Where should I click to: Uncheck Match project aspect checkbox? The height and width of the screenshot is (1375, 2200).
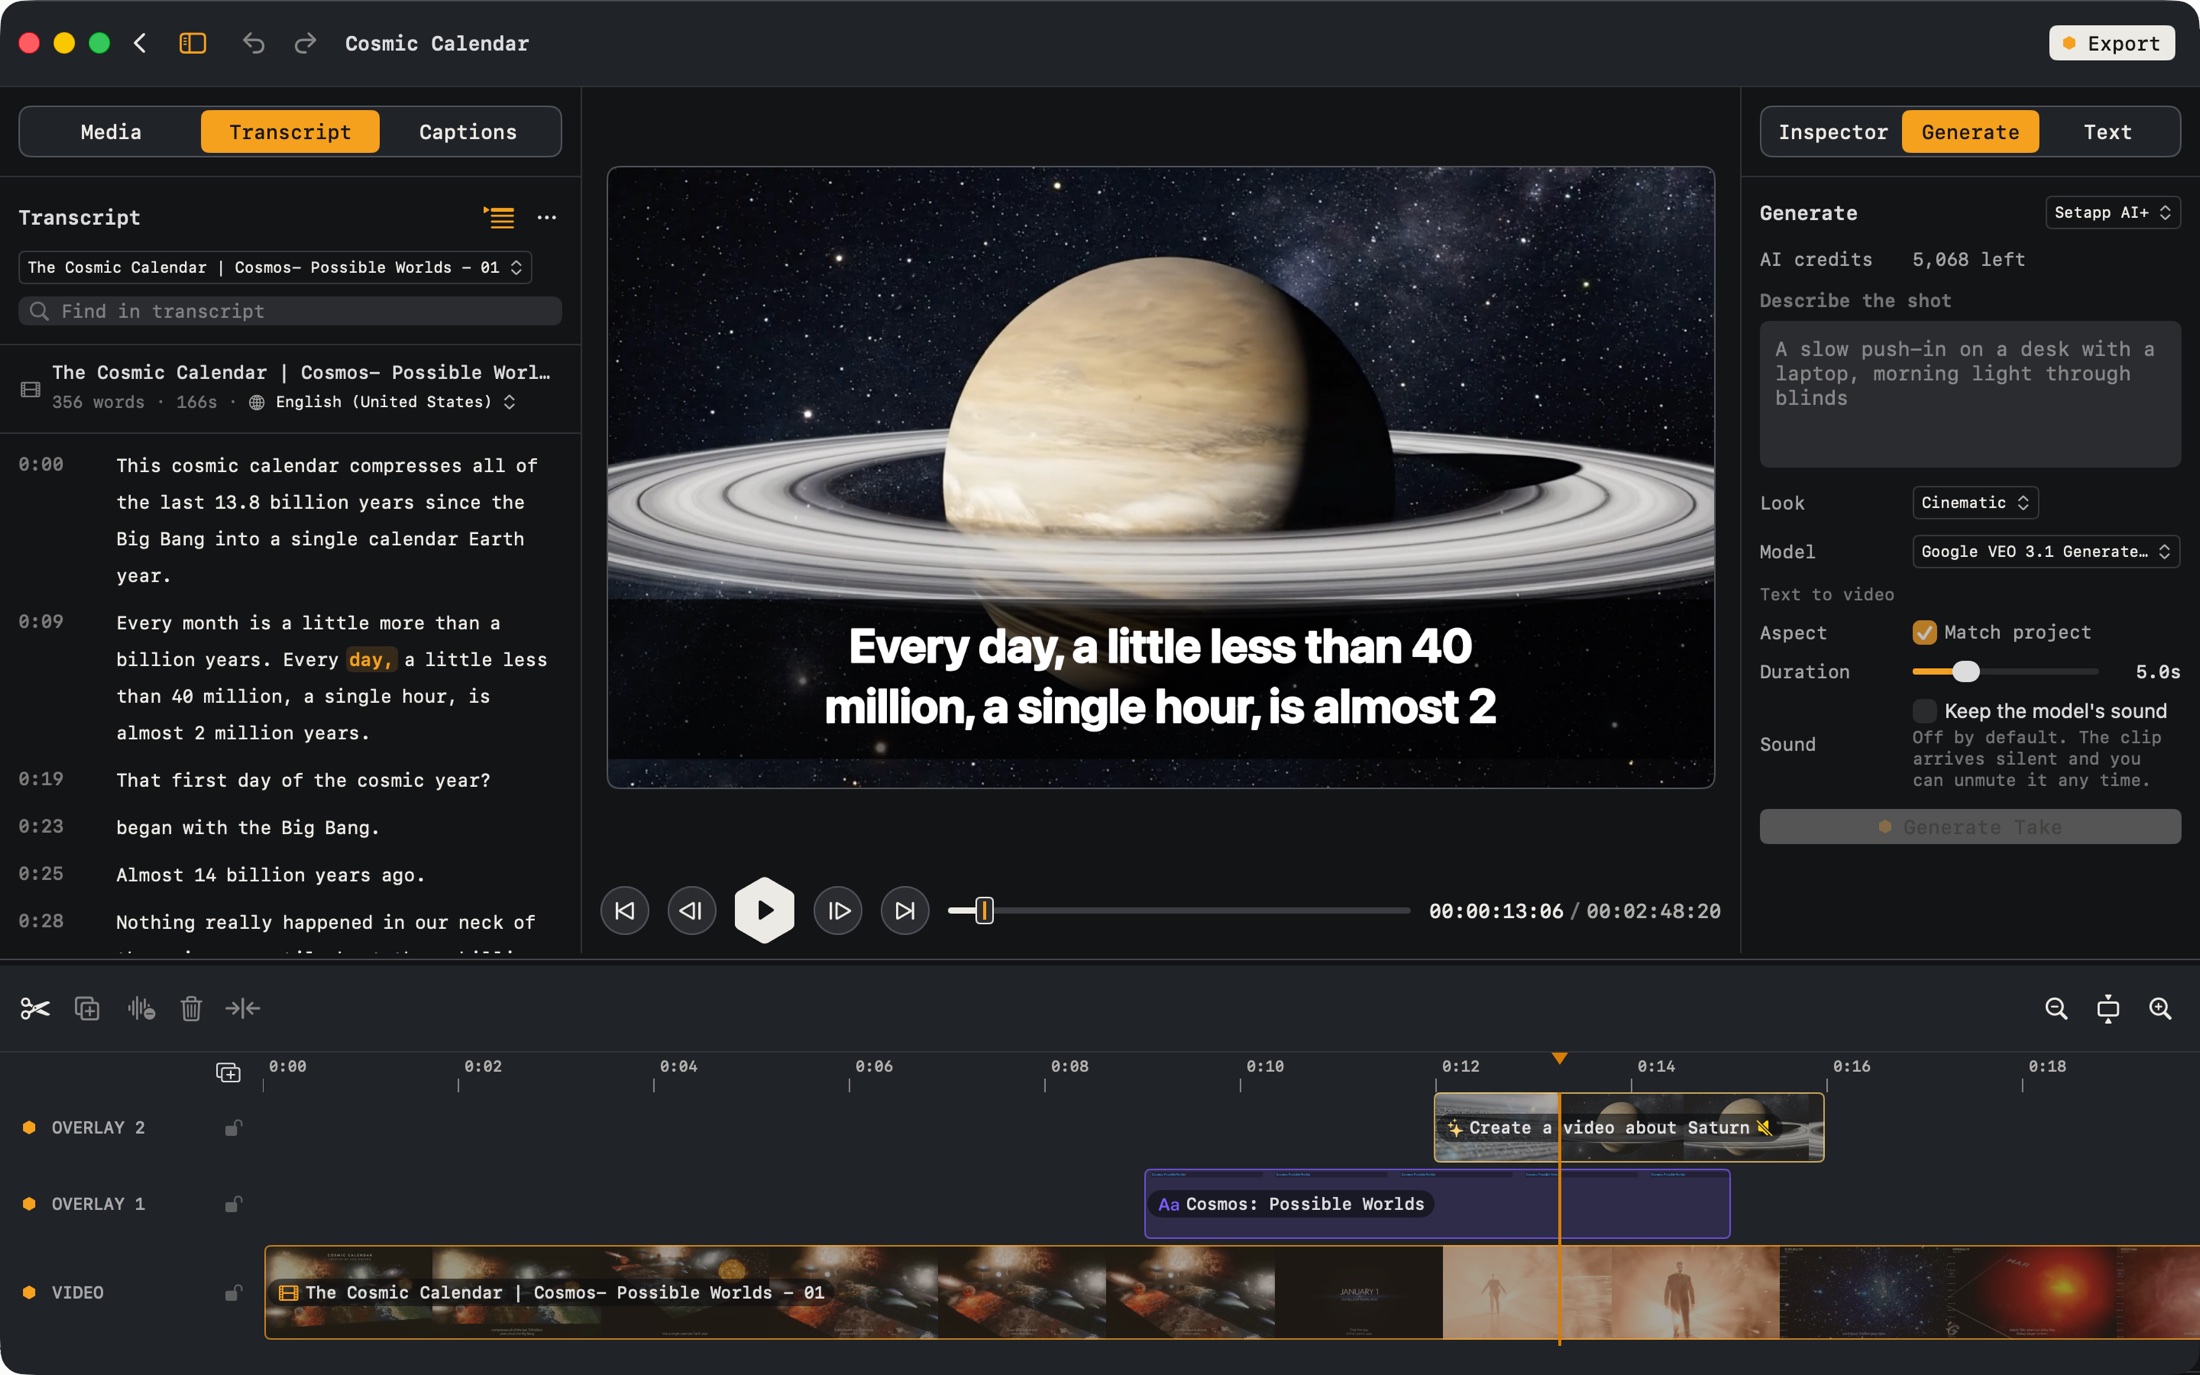[x=1924, y=632]
